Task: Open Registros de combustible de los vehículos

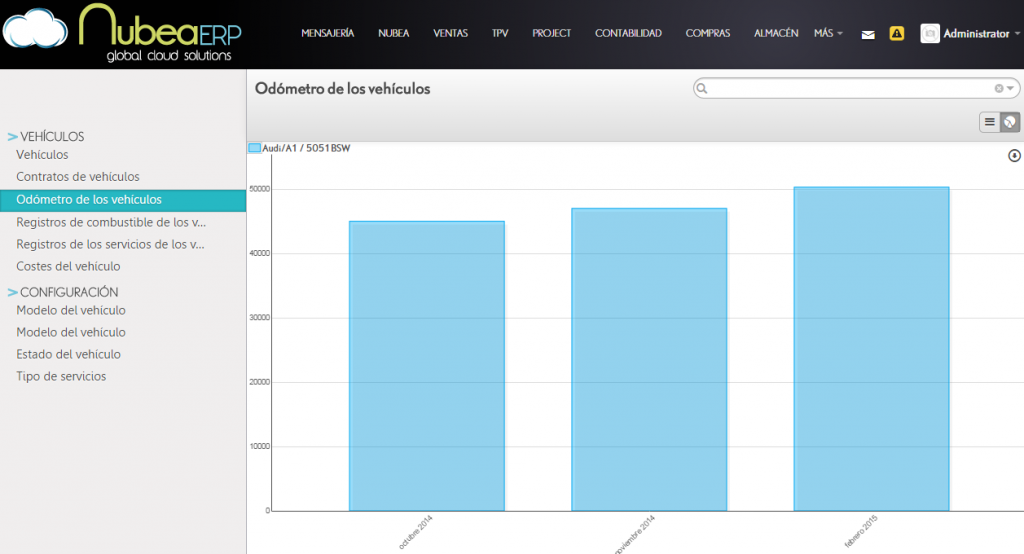Action: click(111, 223)
